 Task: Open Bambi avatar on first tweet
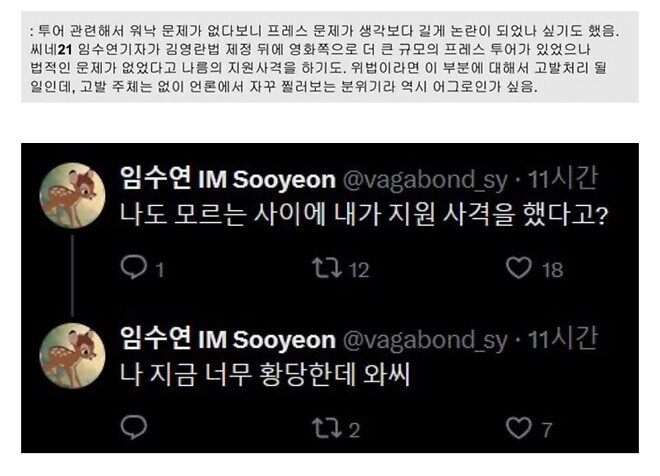[72, 195]
